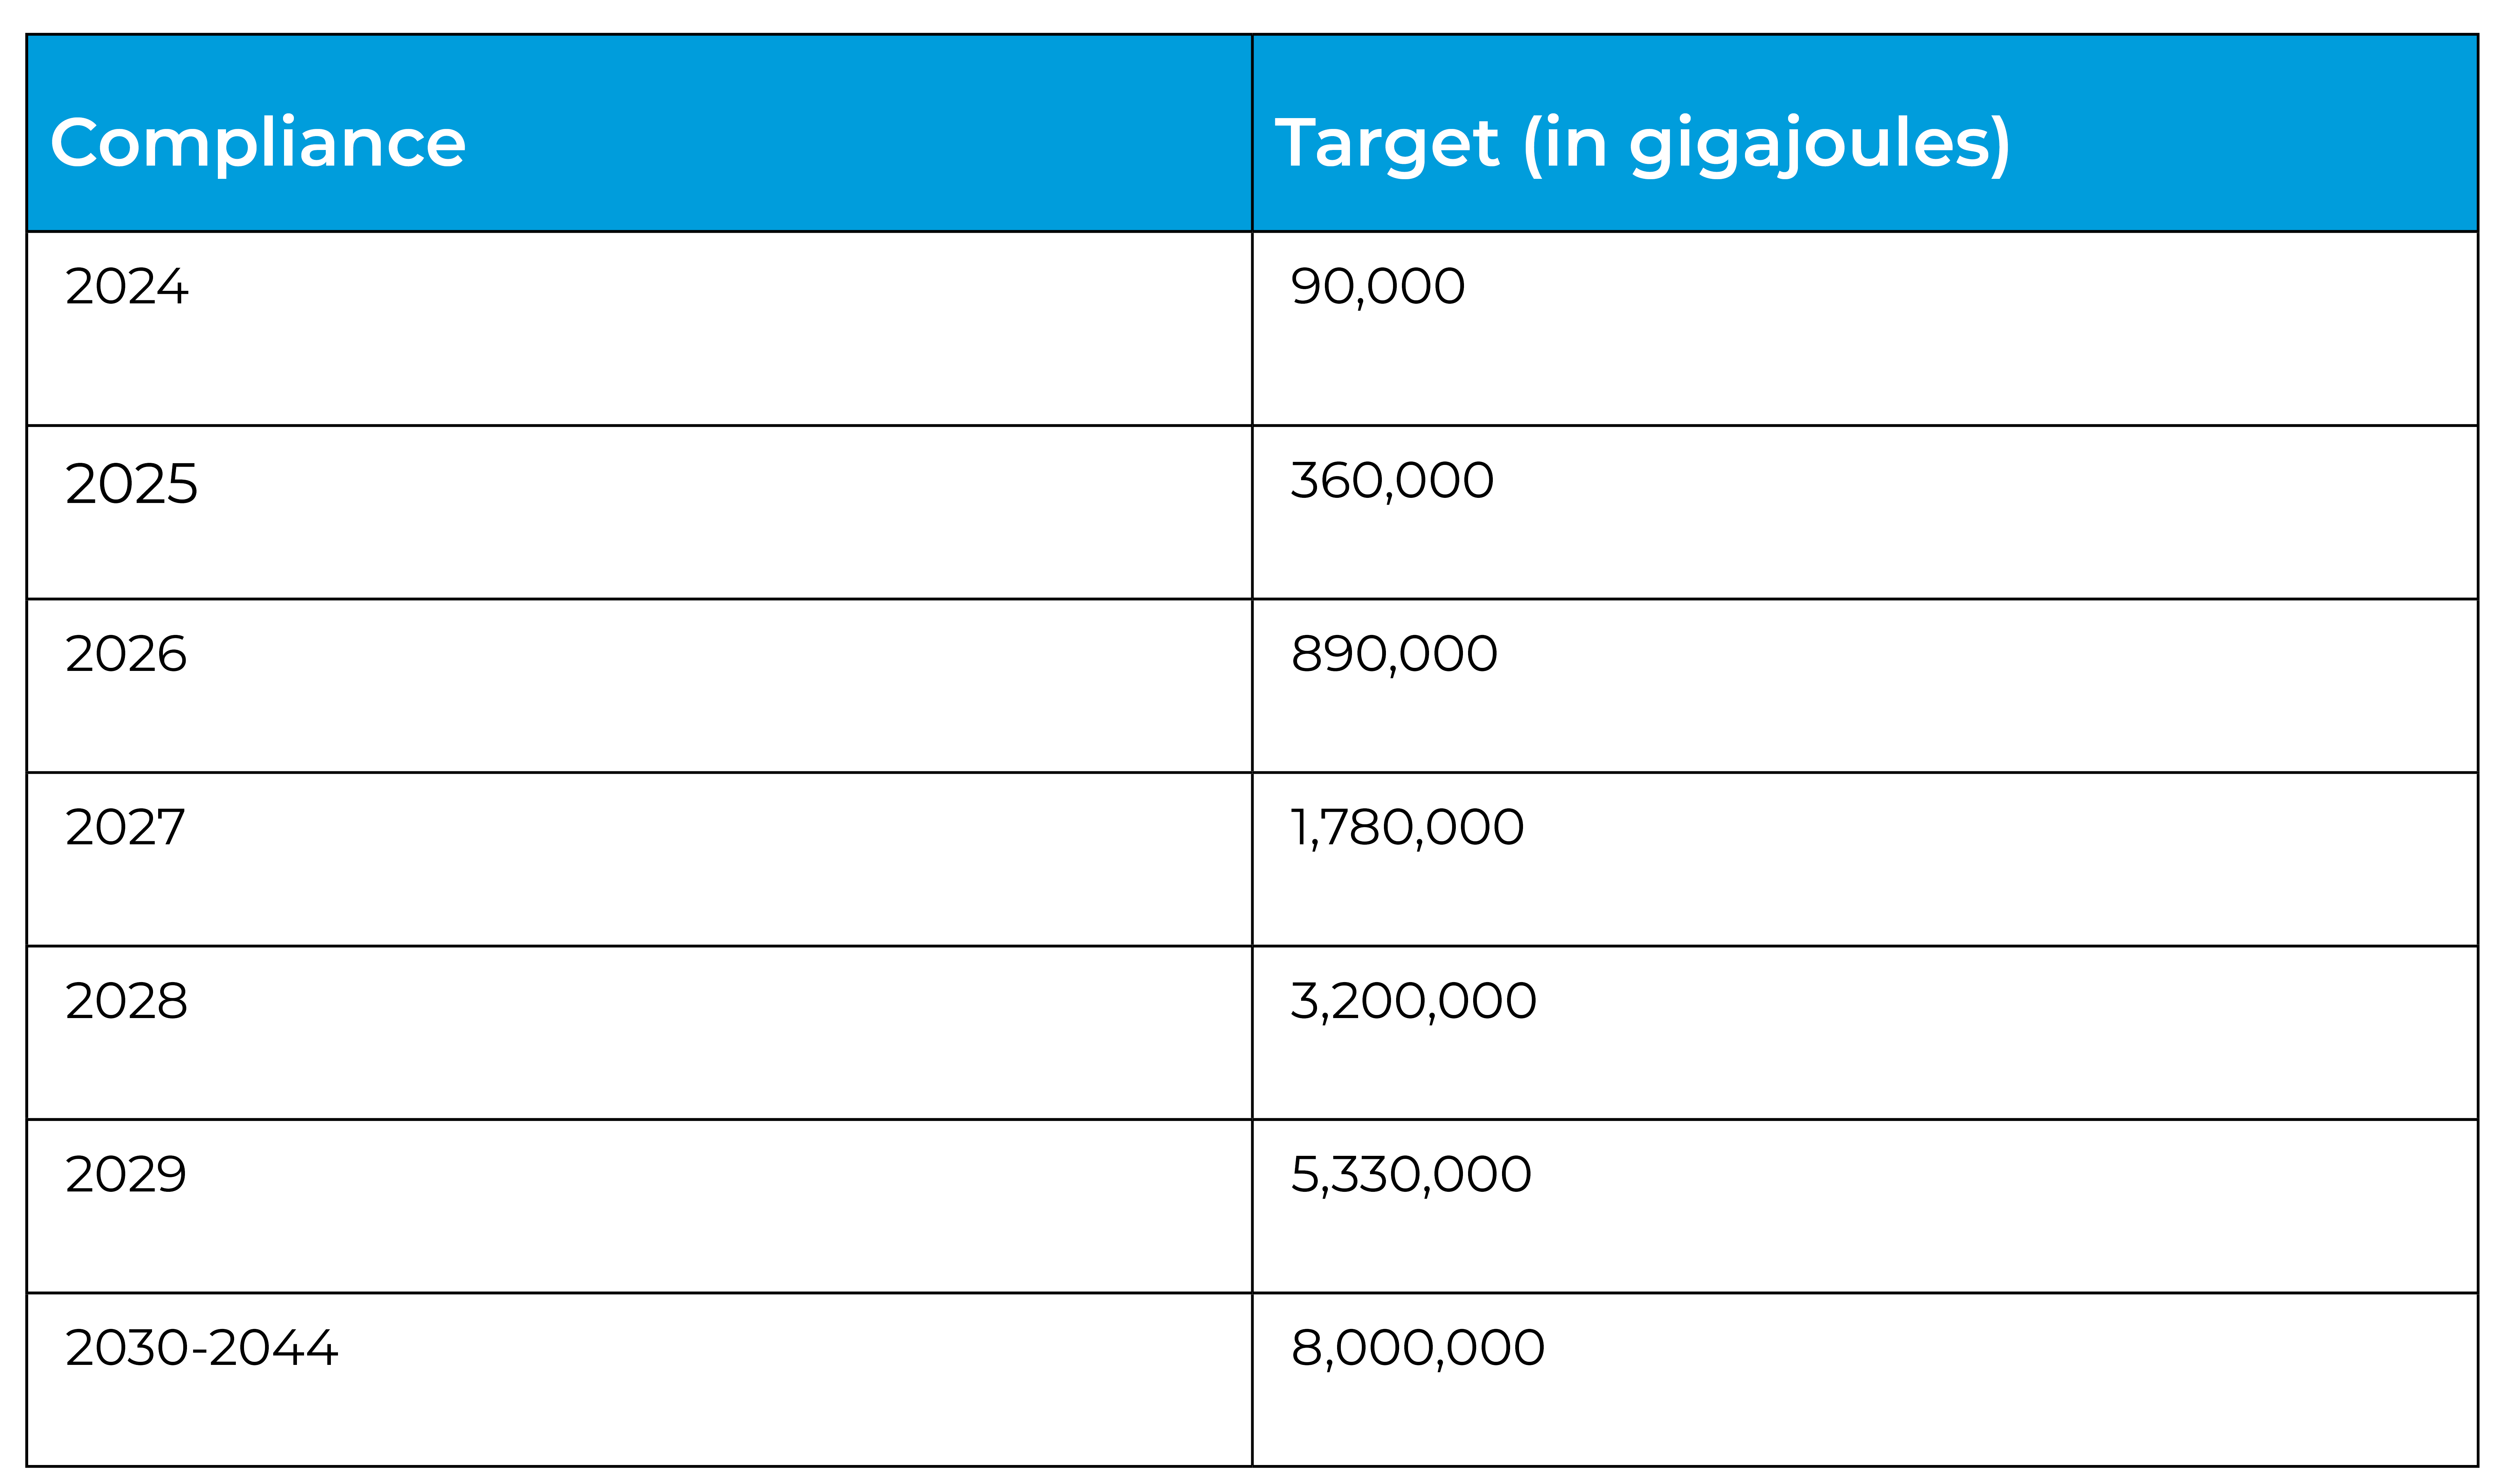Select the 2029 compliance year cell
Screen dimensions: 2498x1484
pyautogui.click(x=126, y=1175)
